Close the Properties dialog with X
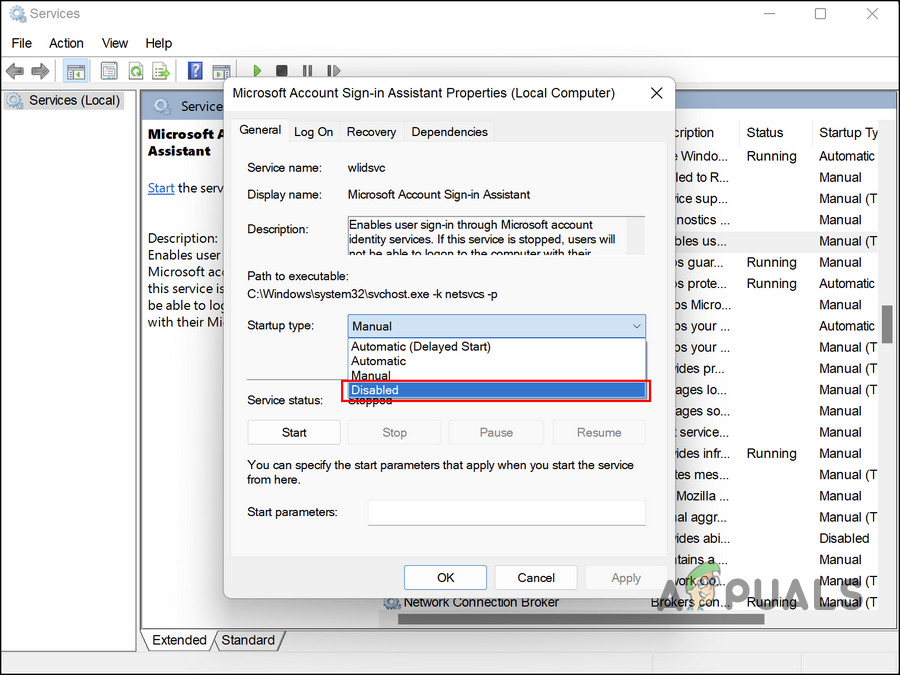Screen dimensions: 900x675 657,93
